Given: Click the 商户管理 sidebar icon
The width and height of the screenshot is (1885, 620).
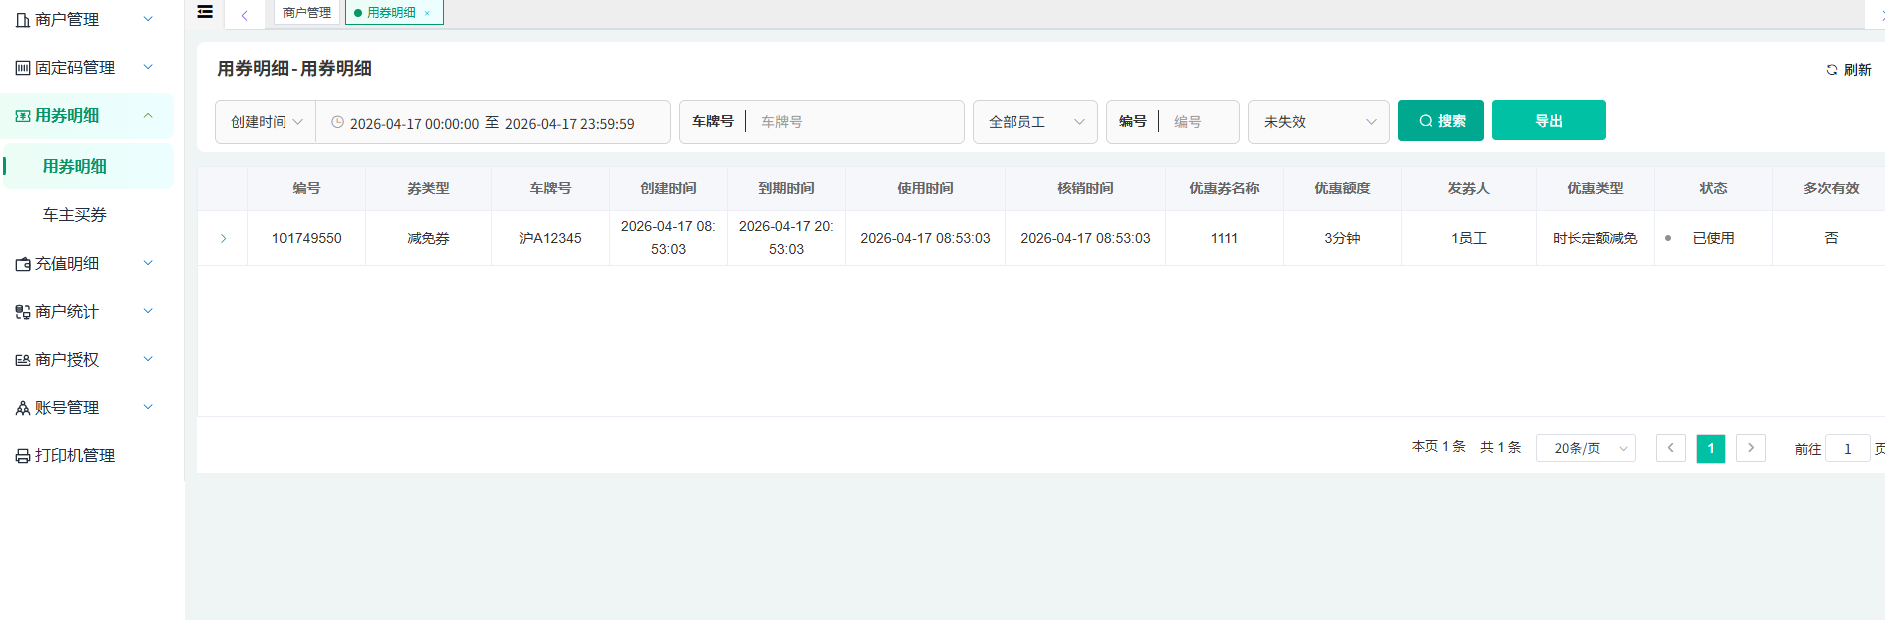Looking at the screenshot, I should coord(23,20).
